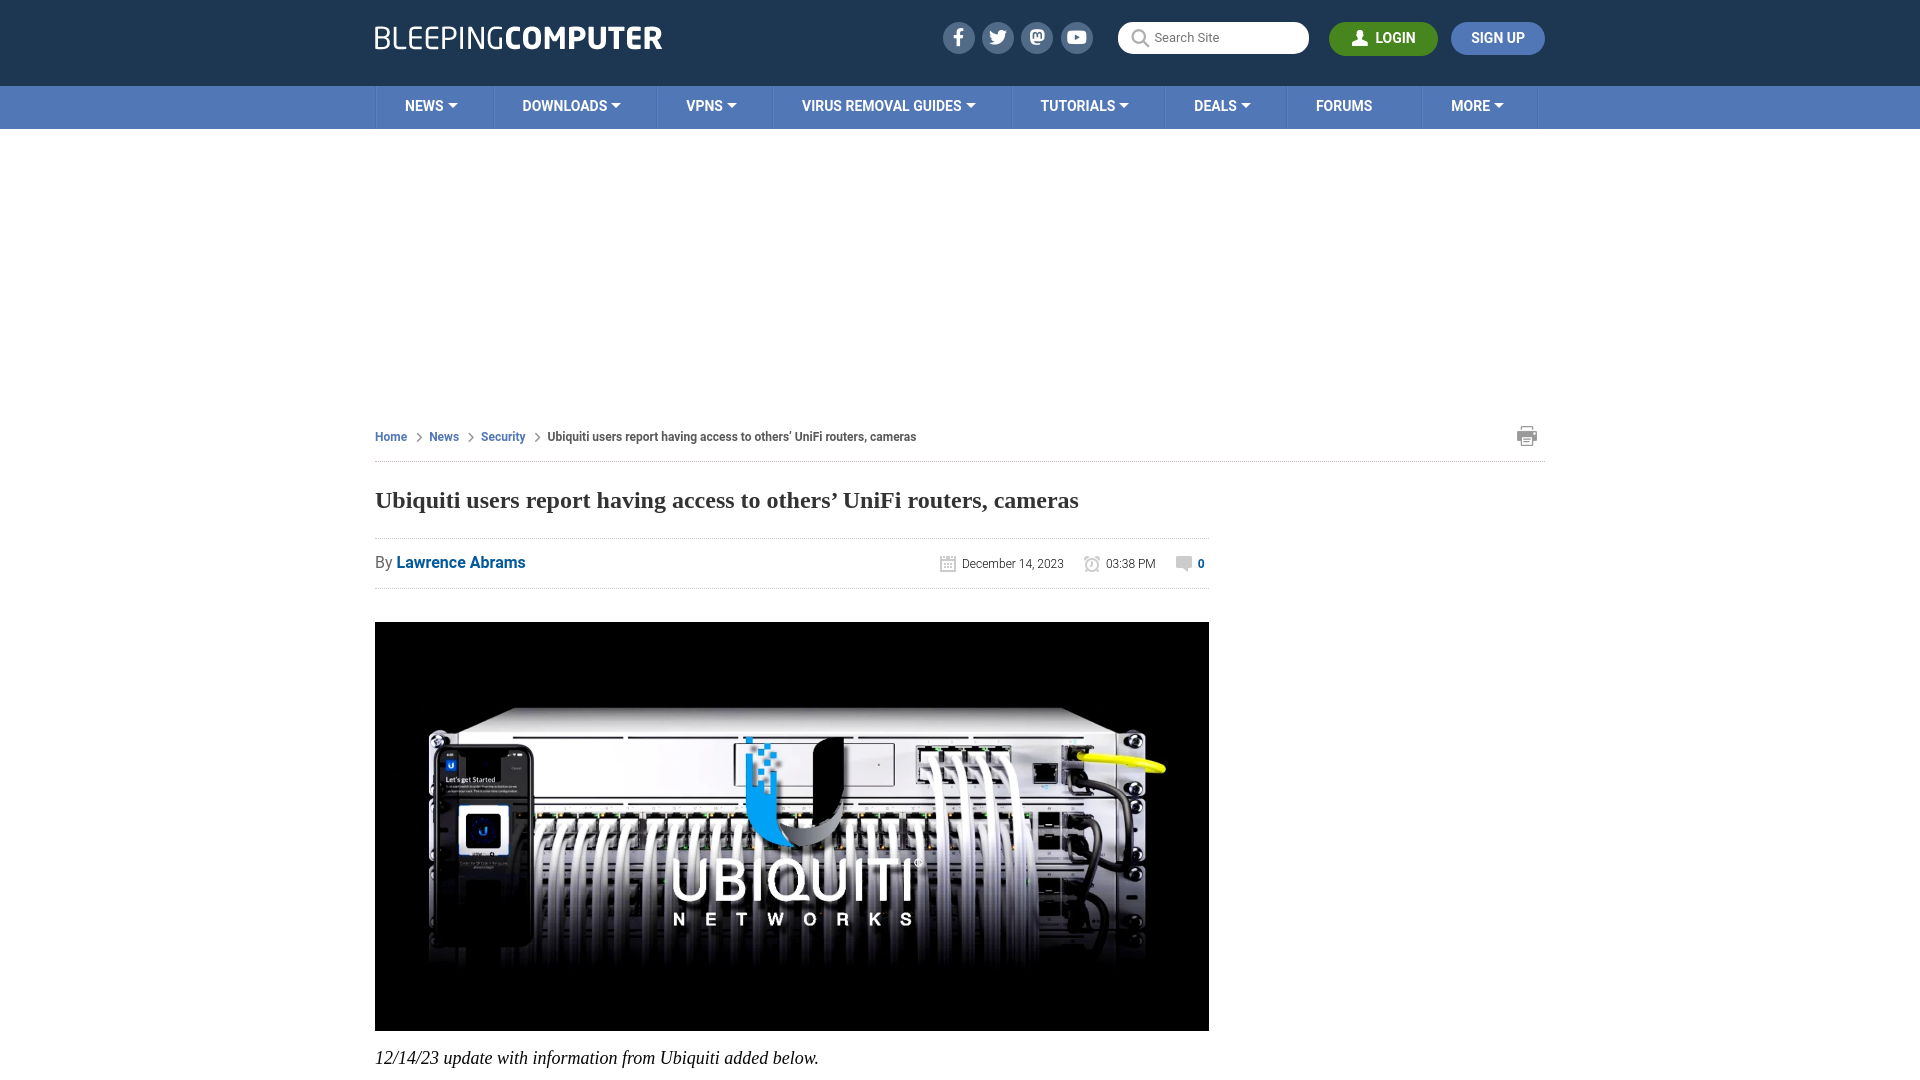Click the News breadcrumb link

(x=443, y=436)
